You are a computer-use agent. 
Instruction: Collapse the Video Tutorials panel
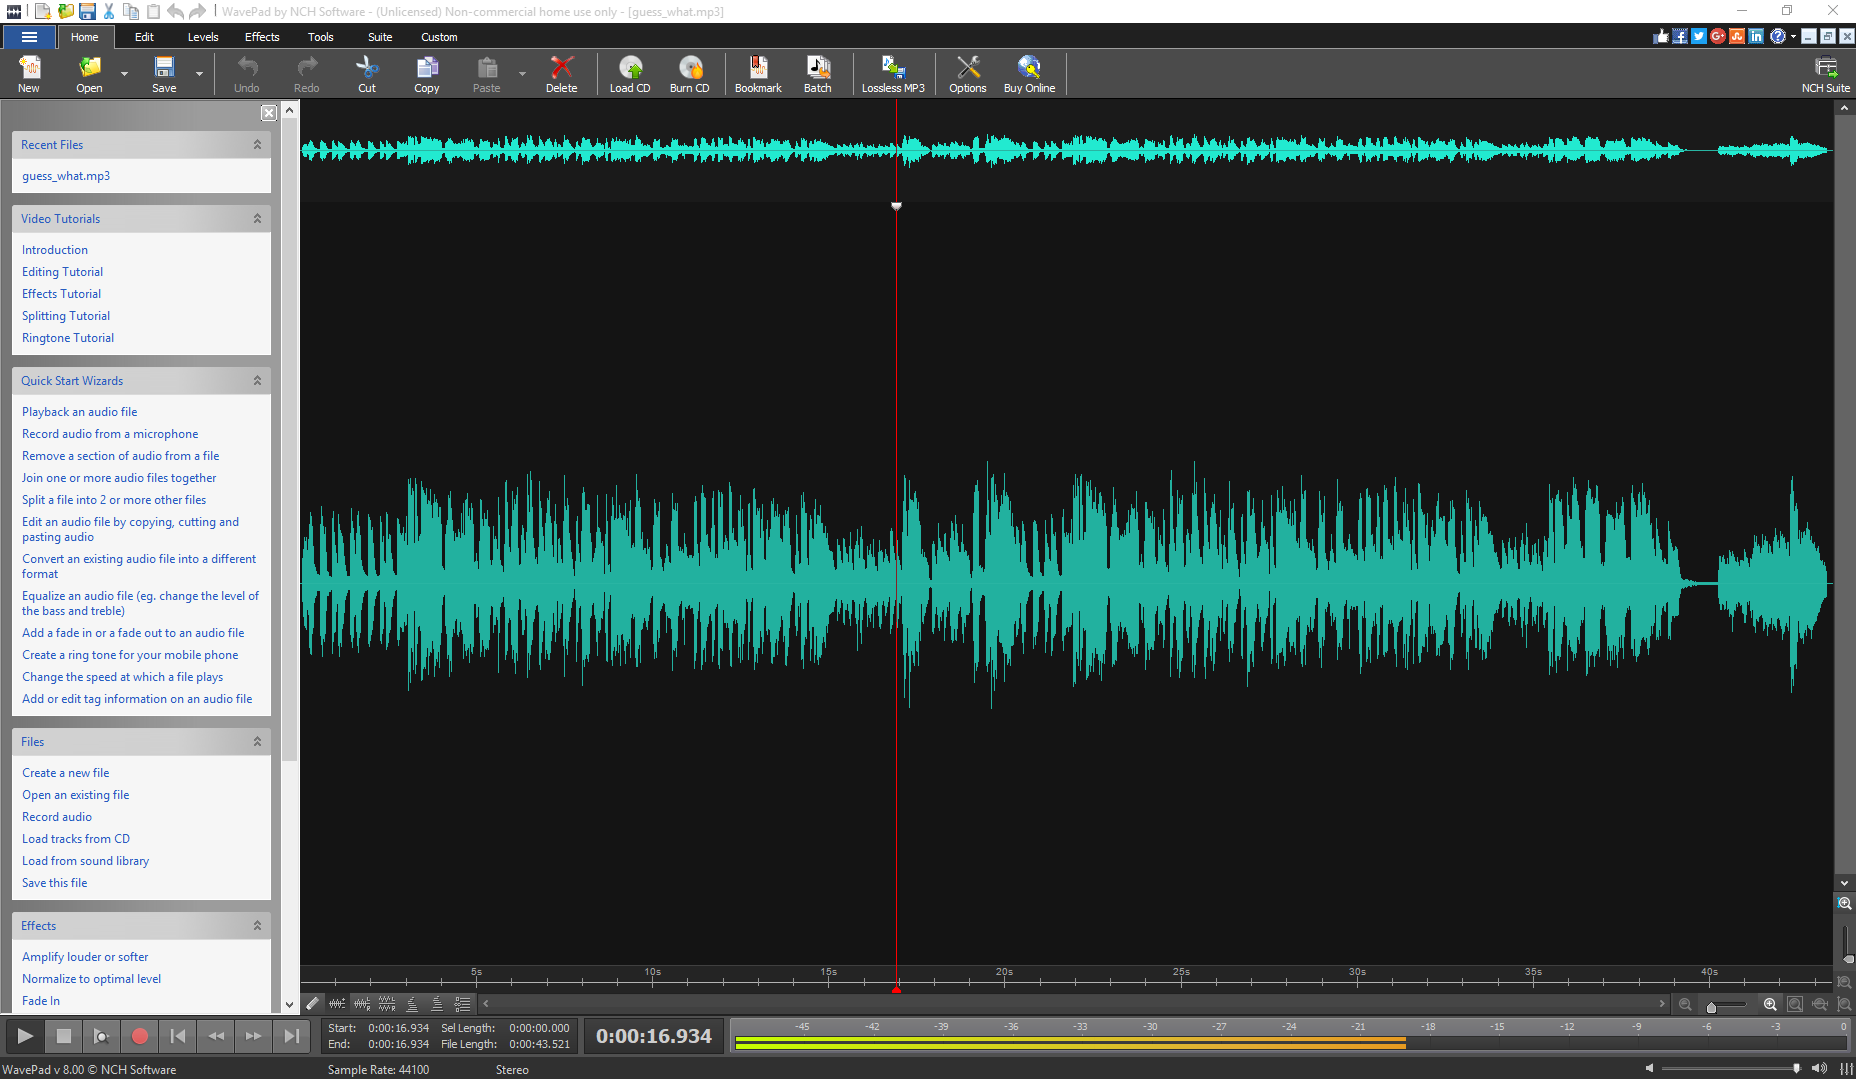point(257,219)
